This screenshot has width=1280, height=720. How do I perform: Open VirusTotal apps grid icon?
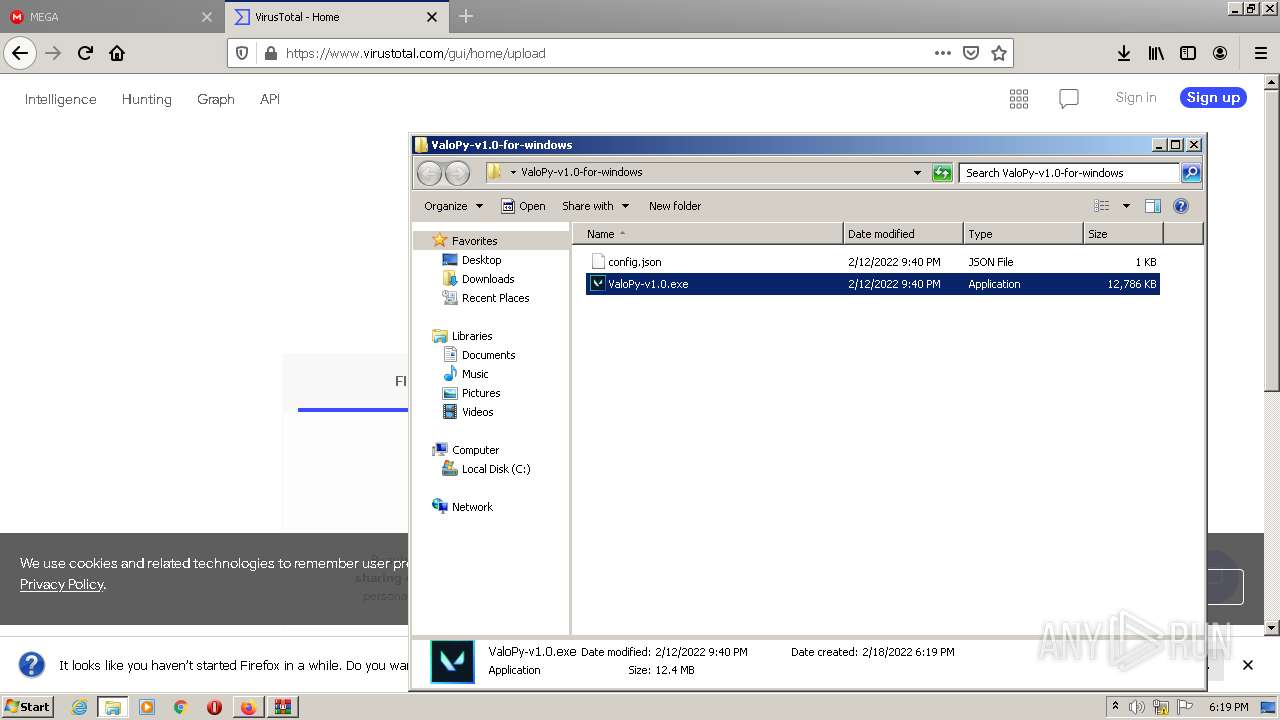coord(1019,98)
